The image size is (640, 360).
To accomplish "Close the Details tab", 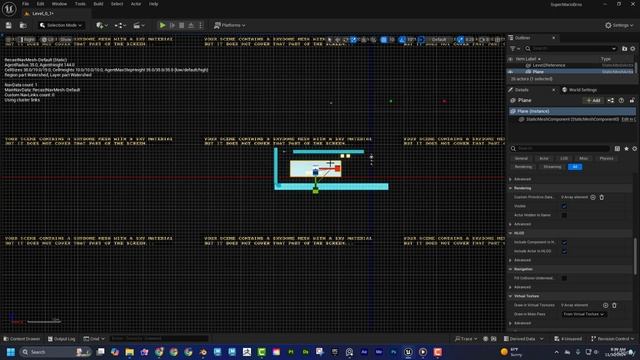I will pyautogui.click(x=553, y=90).
